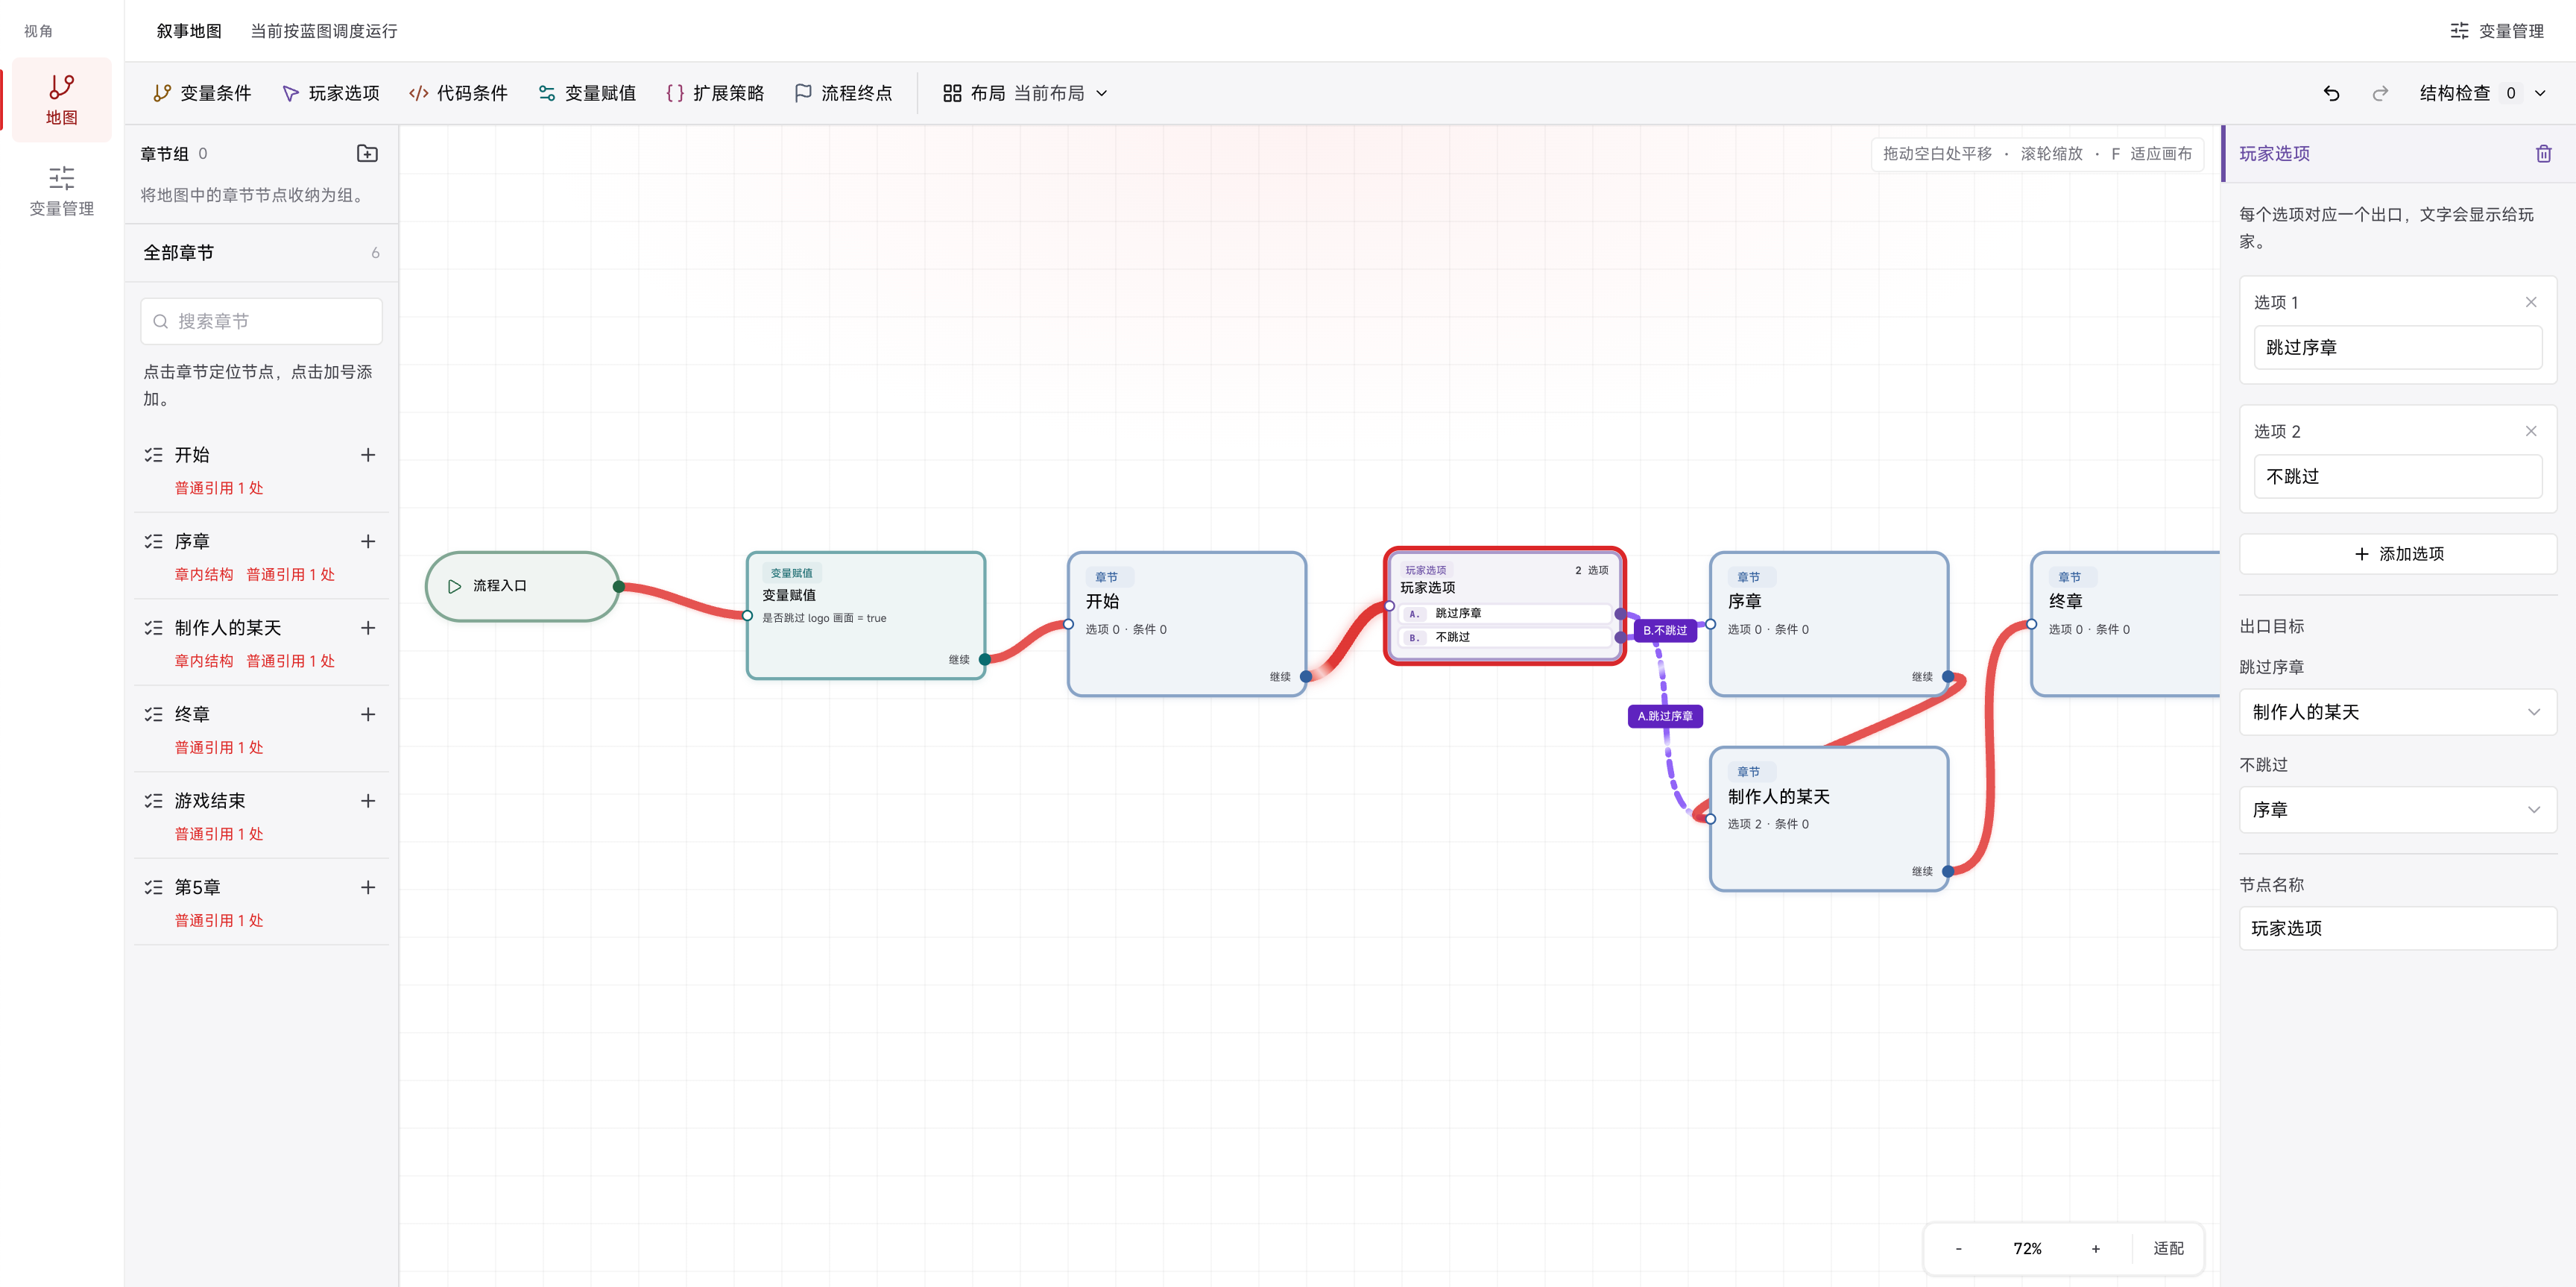Delete player option node via trash icon
Screen dimensions: 2576x1287
click(x=2543, y=154)
